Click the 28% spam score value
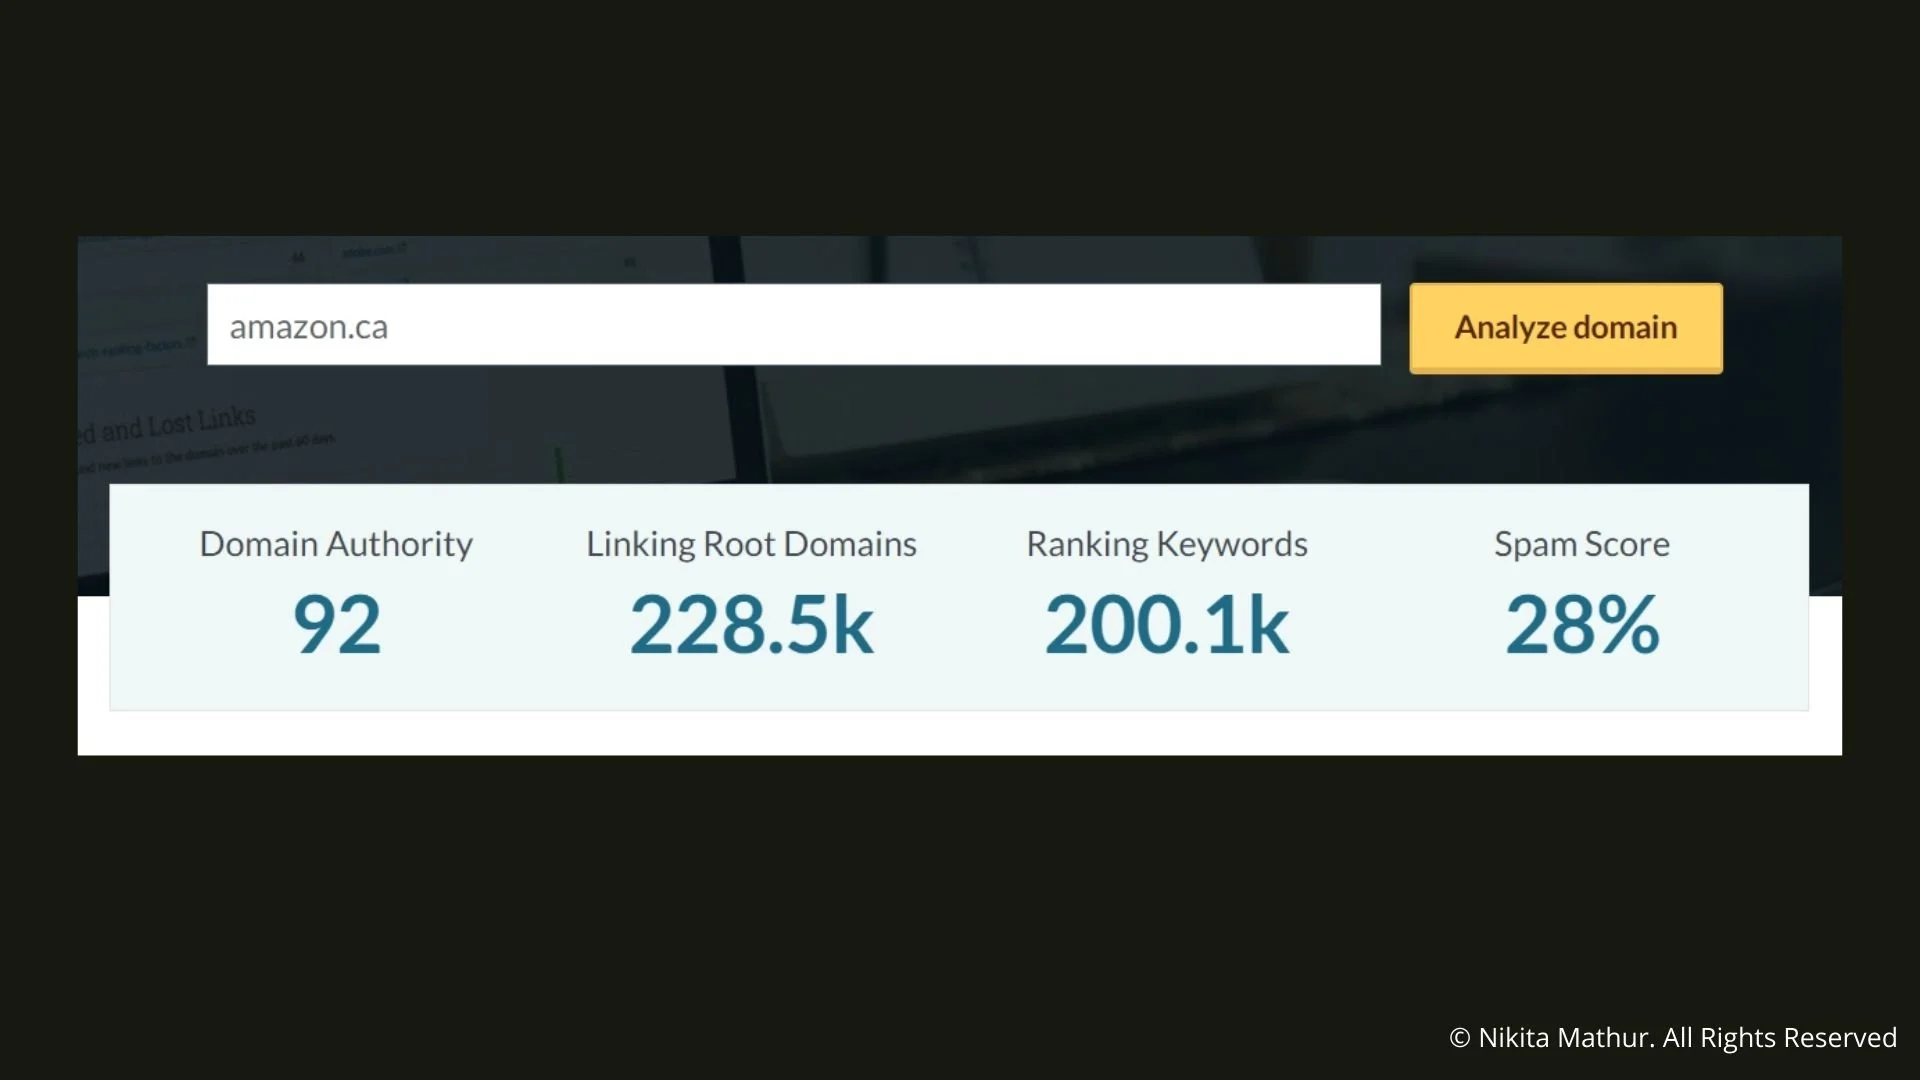 (x=1583, y=625)
